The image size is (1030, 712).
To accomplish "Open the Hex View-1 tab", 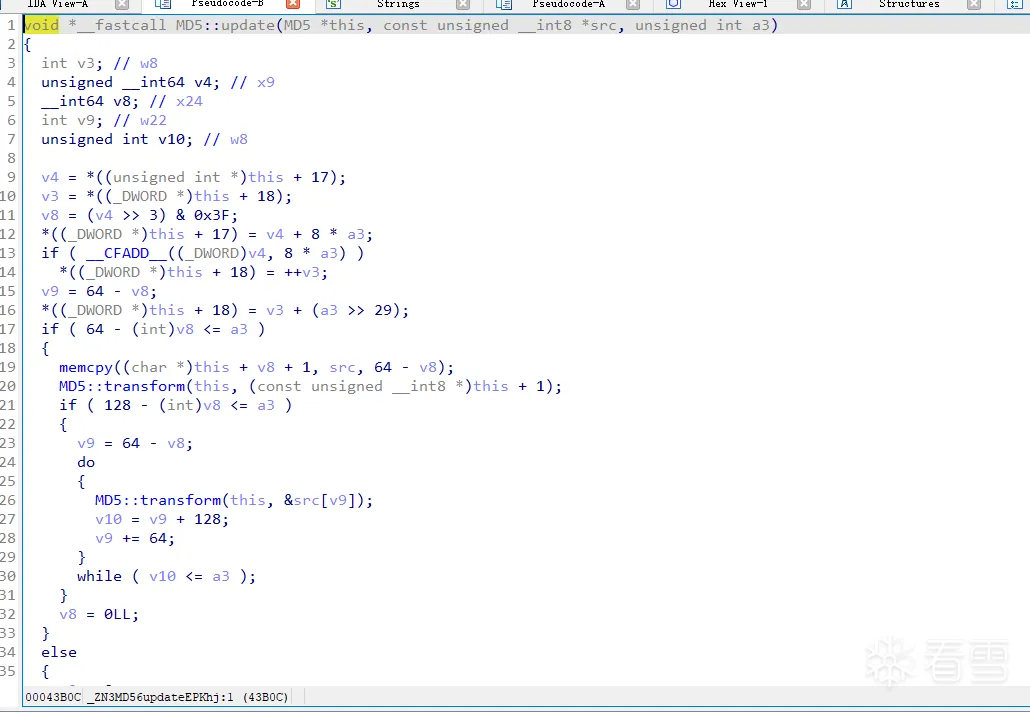I will click(738, 4).
